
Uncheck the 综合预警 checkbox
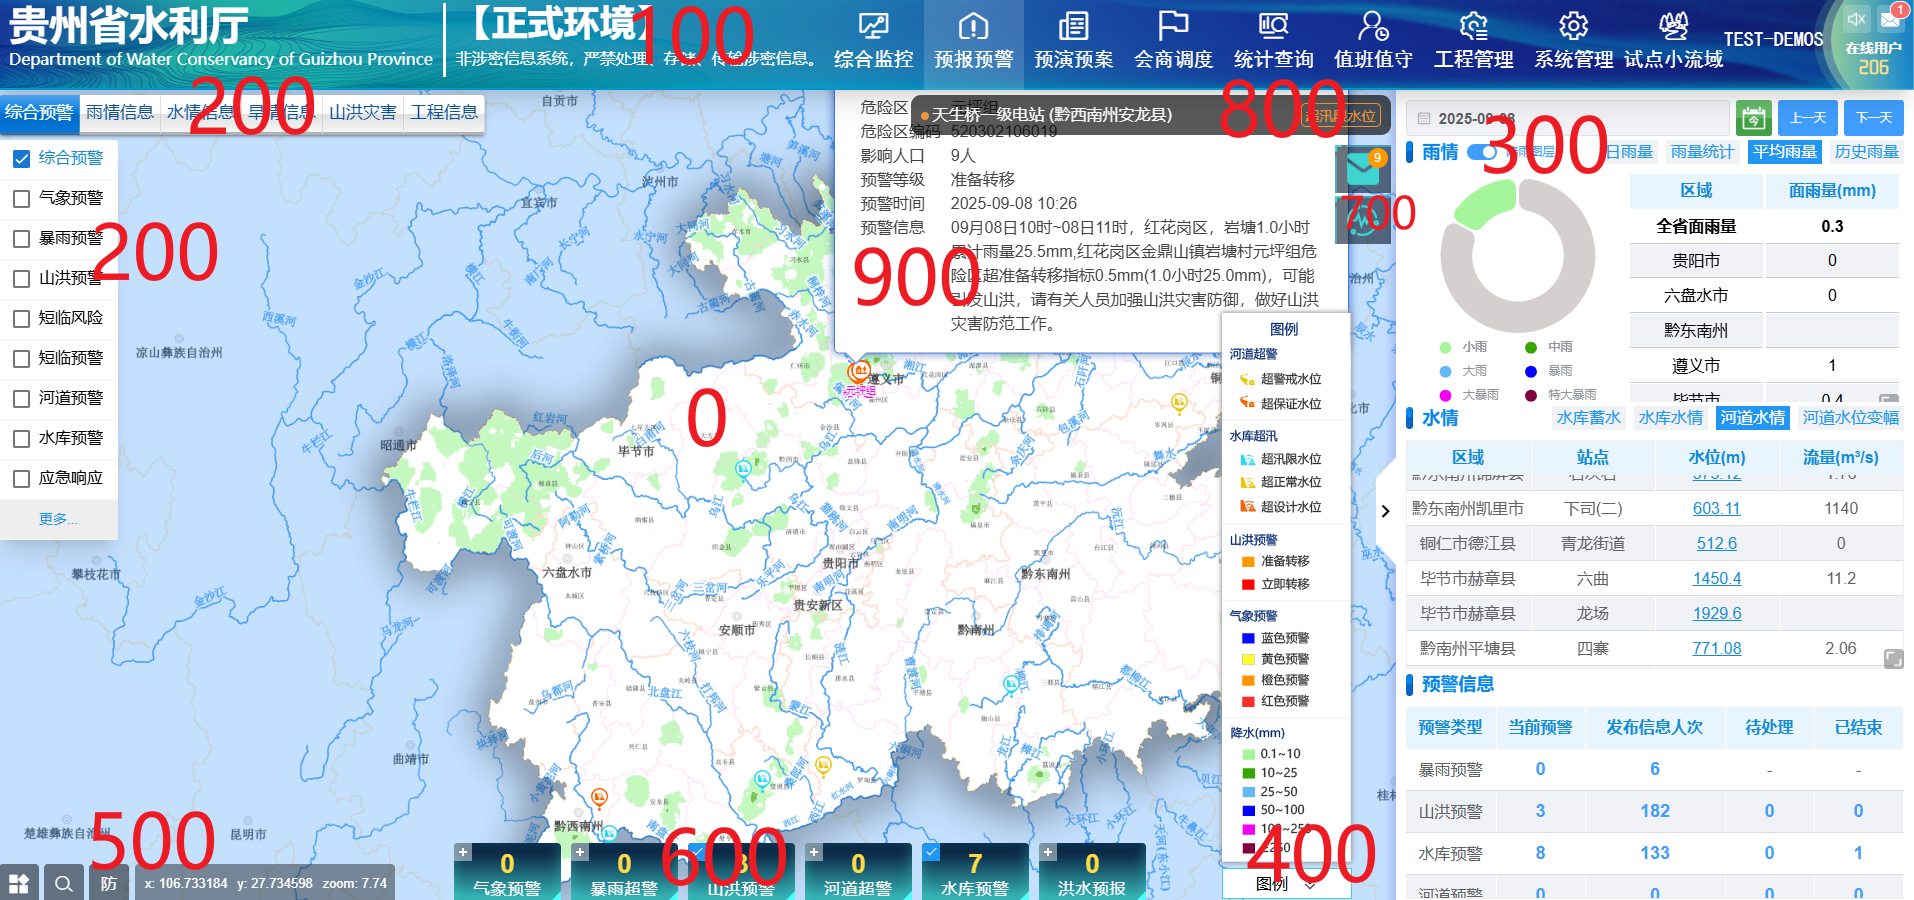coord(22,157)
